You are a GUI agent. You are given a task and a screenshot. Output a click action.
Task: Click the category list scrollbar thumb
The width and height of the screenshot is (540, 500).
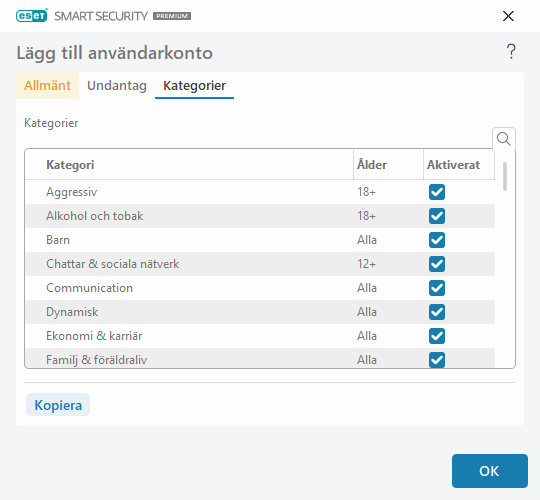505,176
